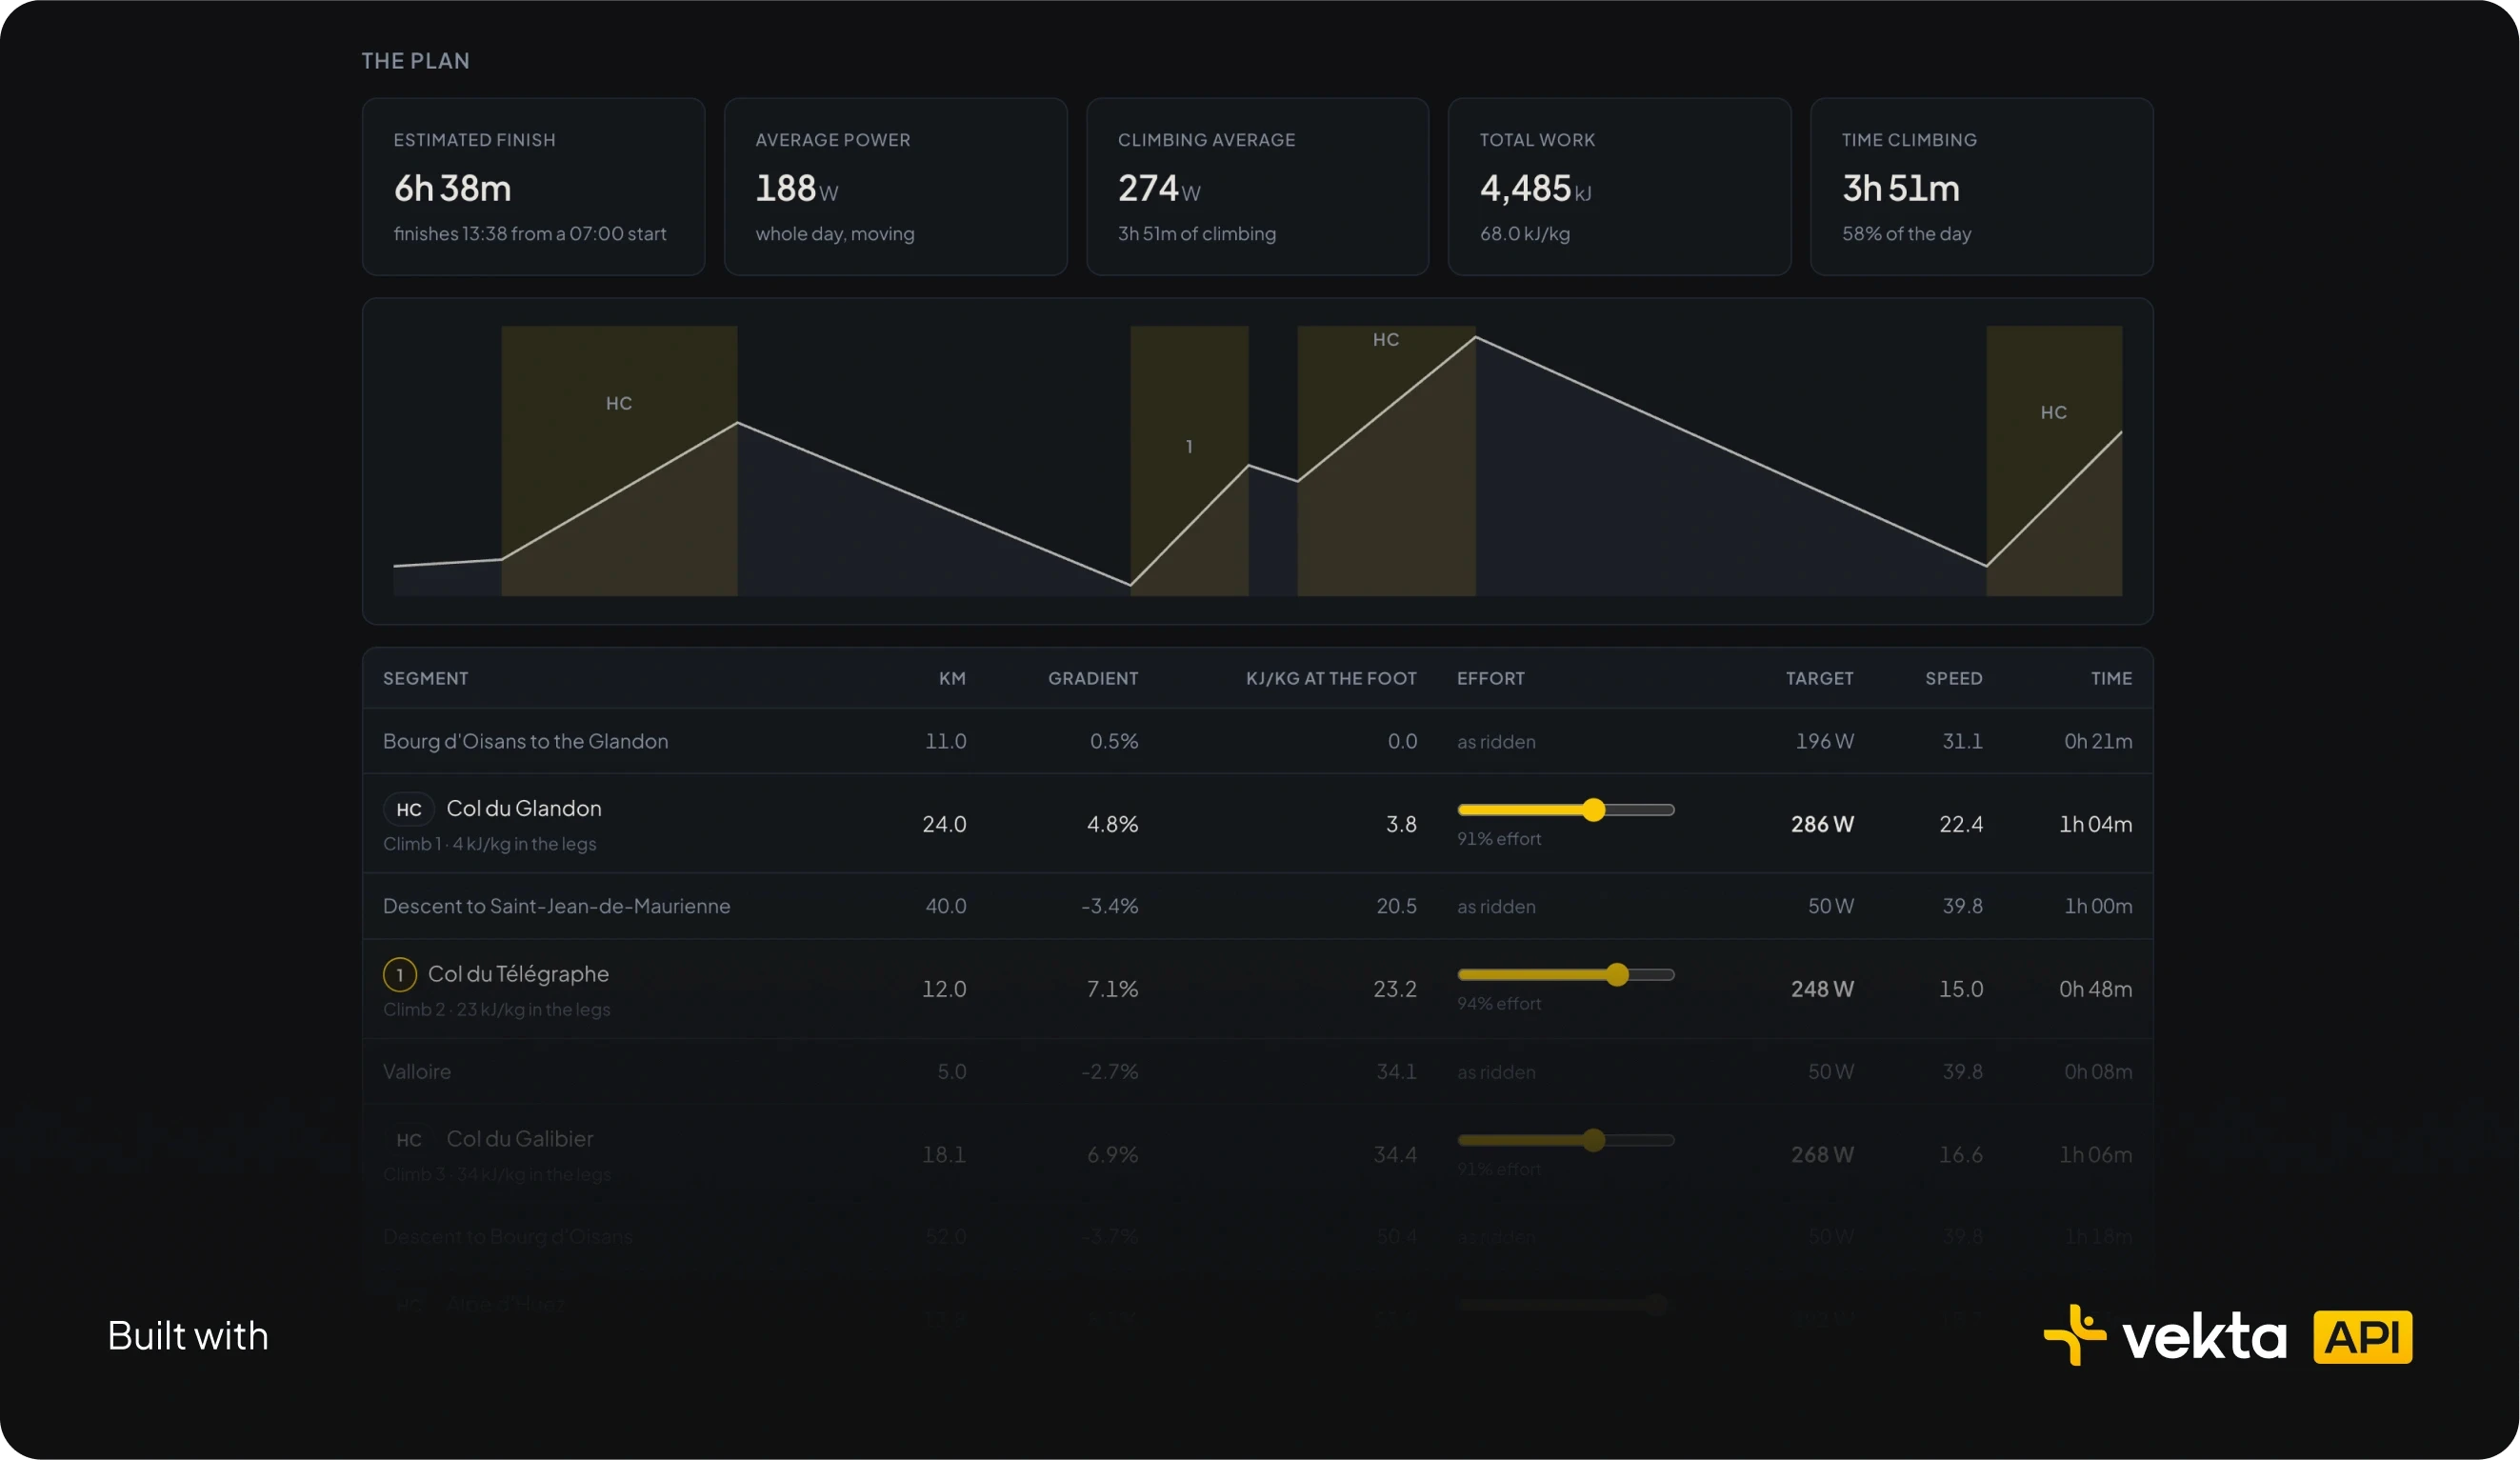This screenshot has height=1460, width=2520.
Task: Click the 0h 48m time for Col du Télégraphe
Action: (2095, 989)
